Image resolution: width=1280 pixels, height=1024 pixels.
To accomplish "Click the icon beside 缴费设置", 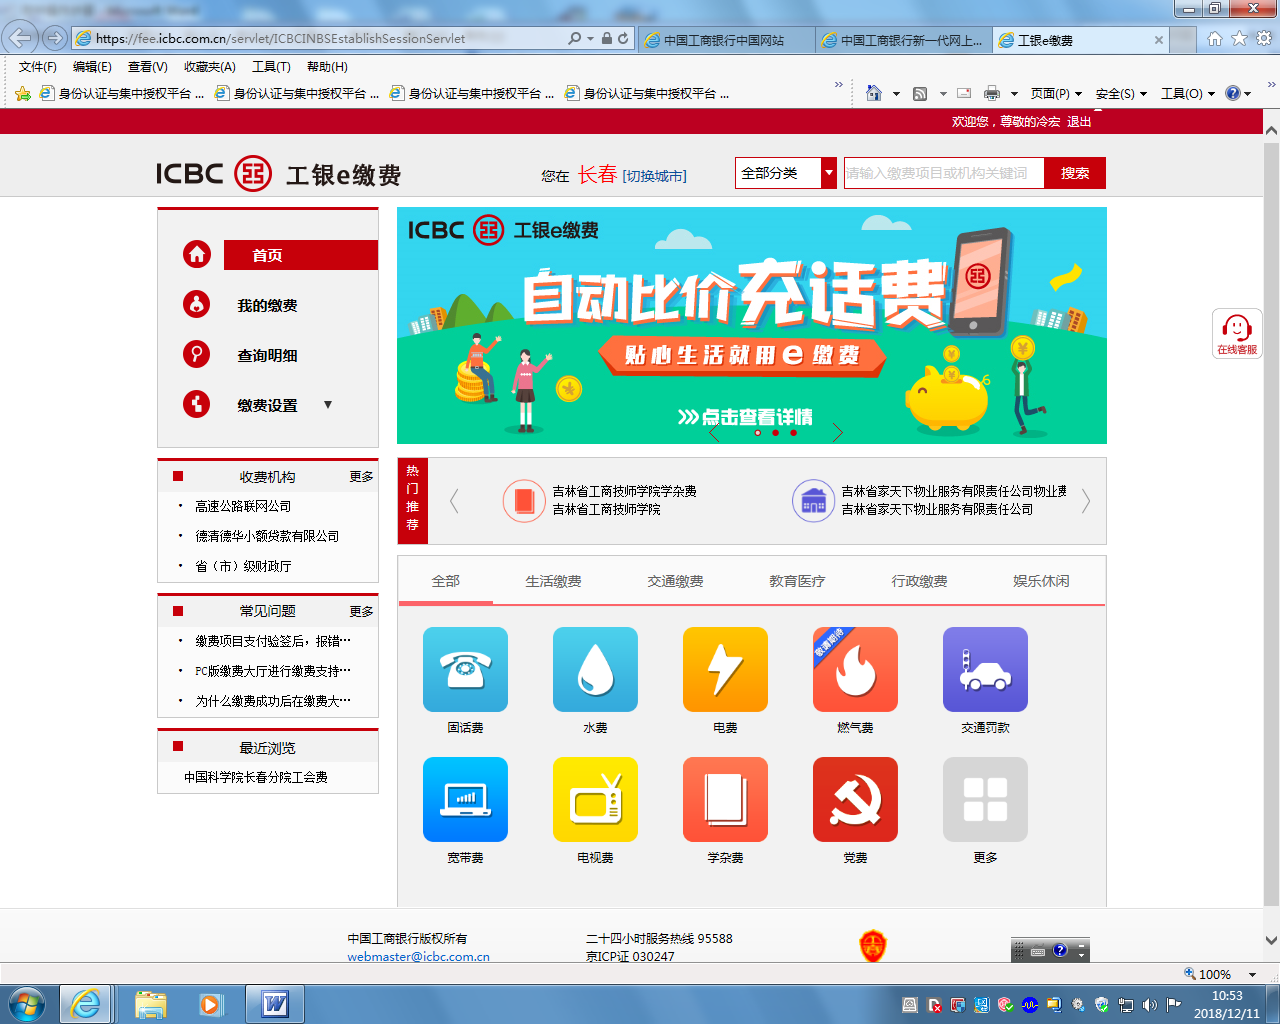I will click(x=197, y=404).
